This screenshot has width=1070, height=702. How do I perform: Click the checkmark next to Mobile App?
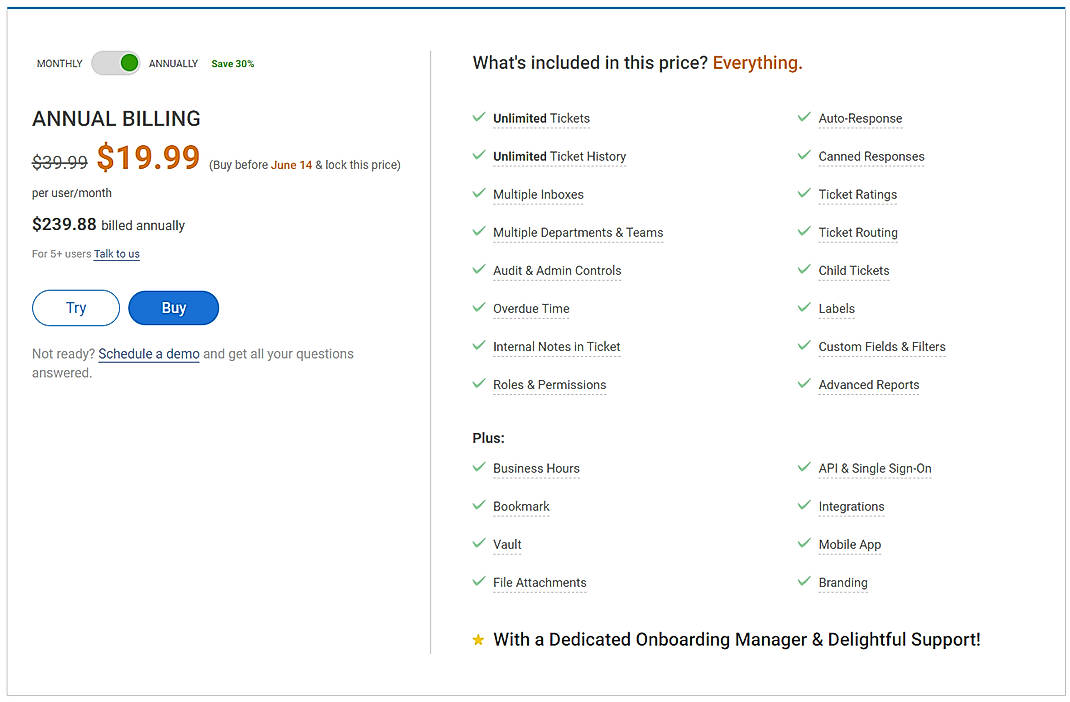[x=804, y=544]
